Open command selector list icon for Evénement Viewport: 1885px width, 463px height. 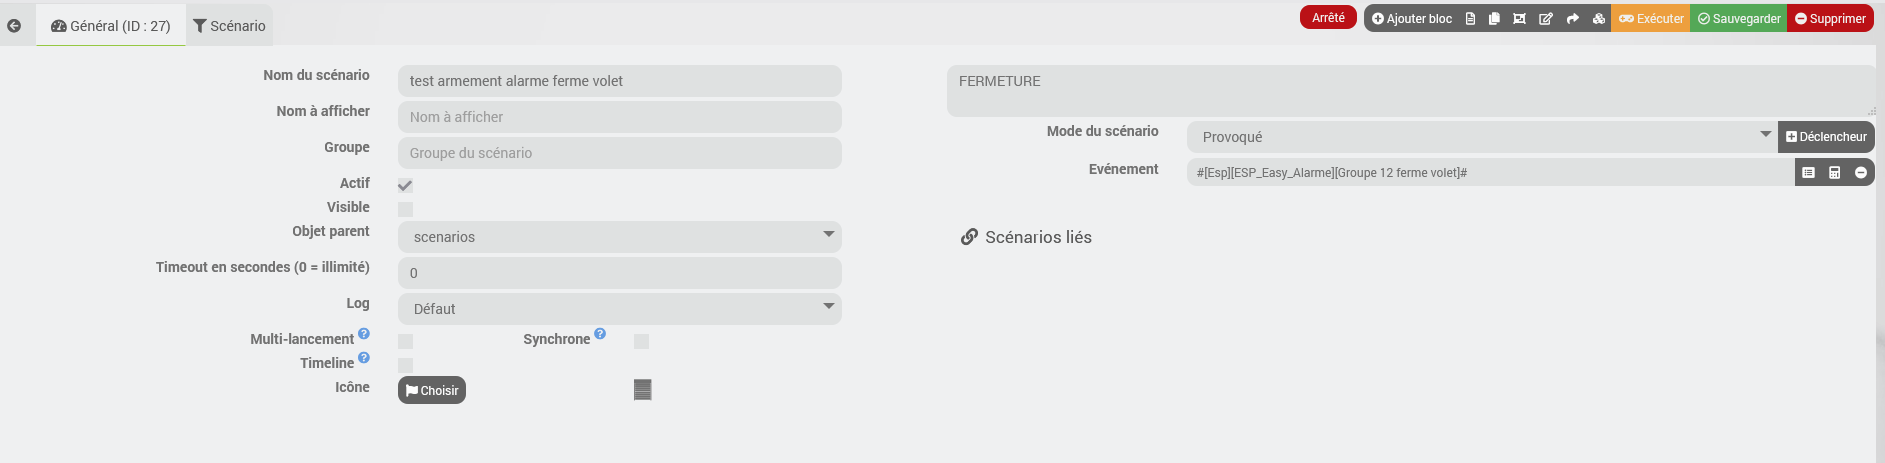pos(1808,173)
